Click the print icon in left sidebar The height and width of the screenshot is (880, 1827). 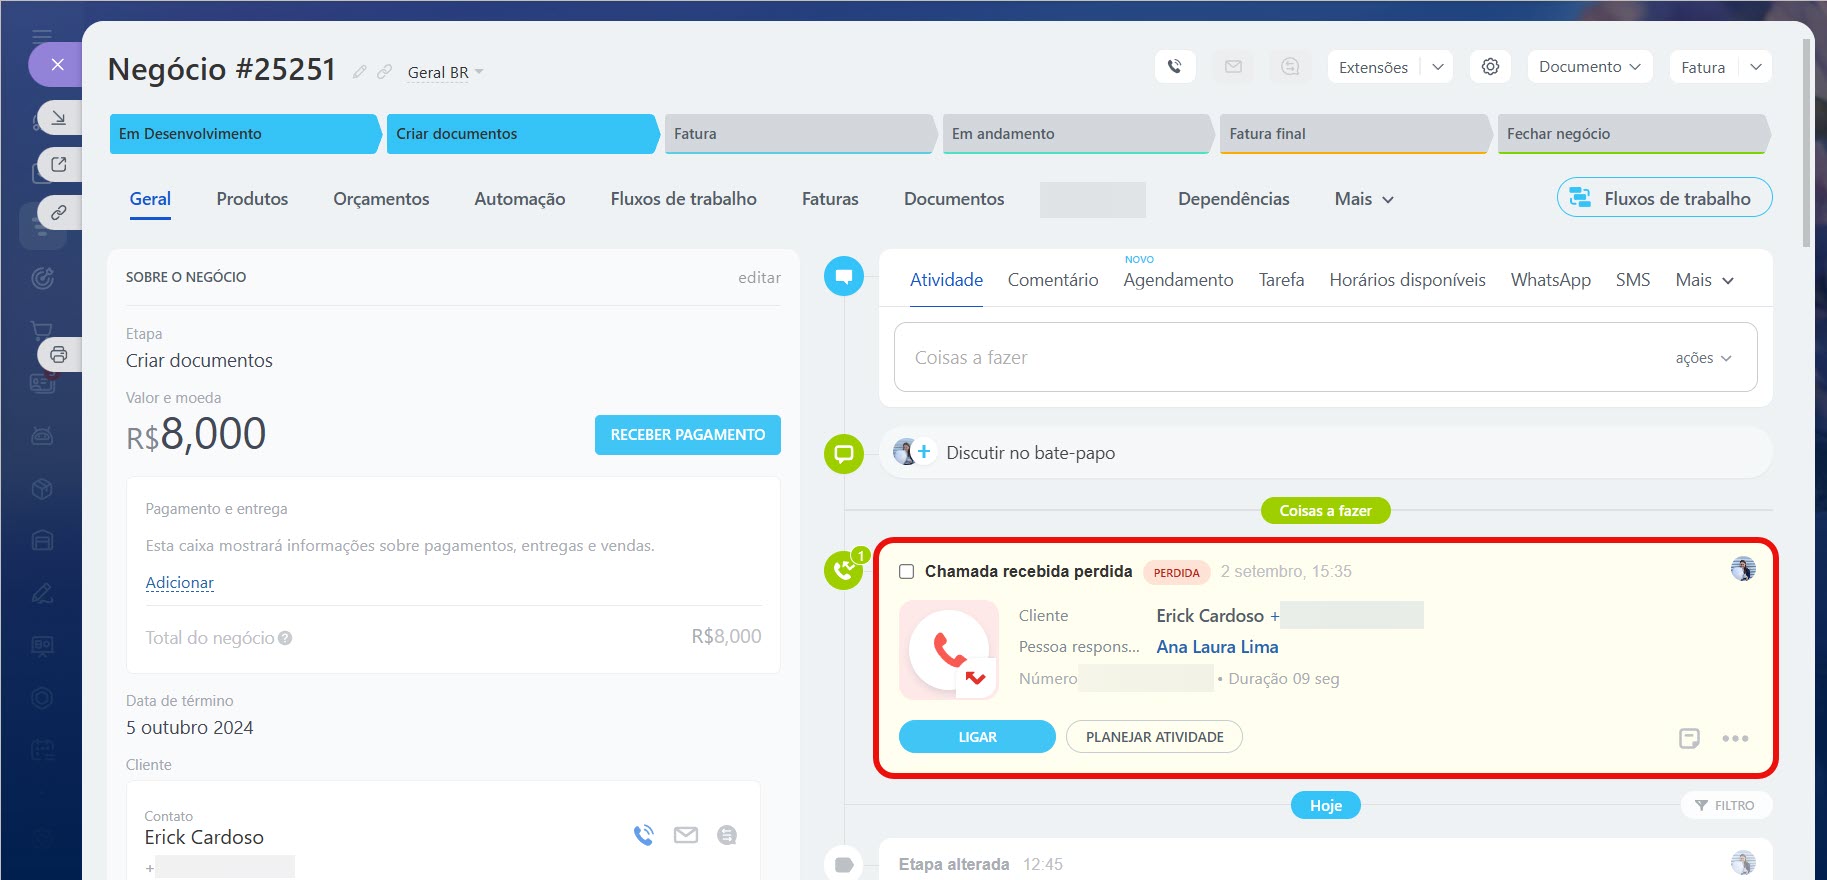point(59,354)
